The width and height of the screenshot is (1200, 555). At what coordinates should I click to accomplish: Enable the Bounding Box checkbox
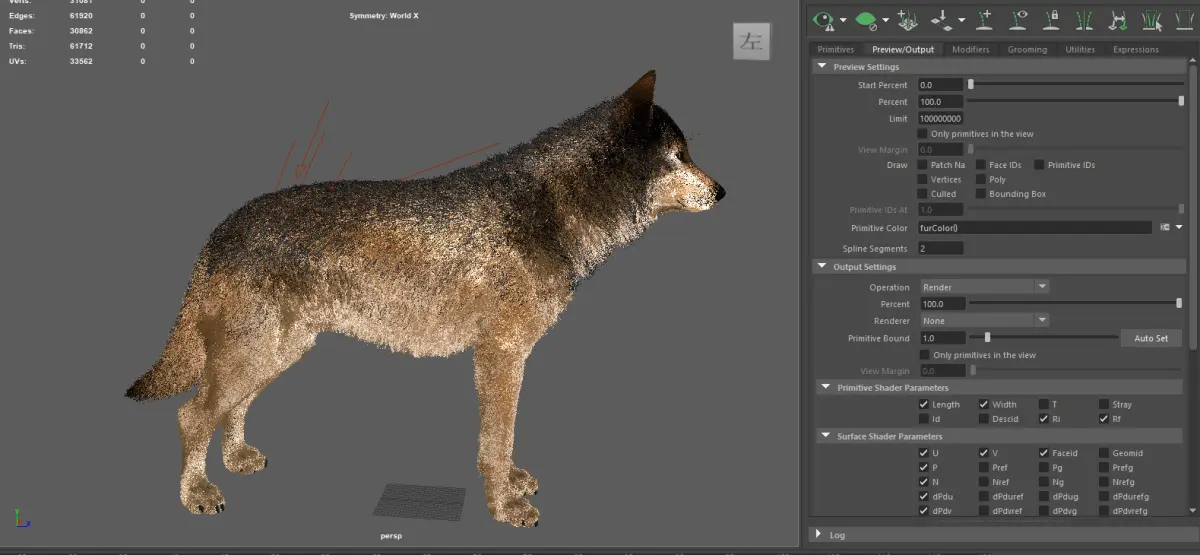981,194
